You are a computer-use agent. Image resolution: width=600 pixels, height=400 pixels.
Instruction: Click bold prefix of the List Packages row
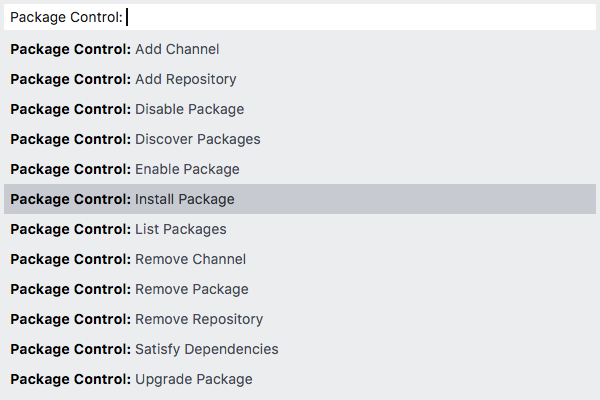70,229
